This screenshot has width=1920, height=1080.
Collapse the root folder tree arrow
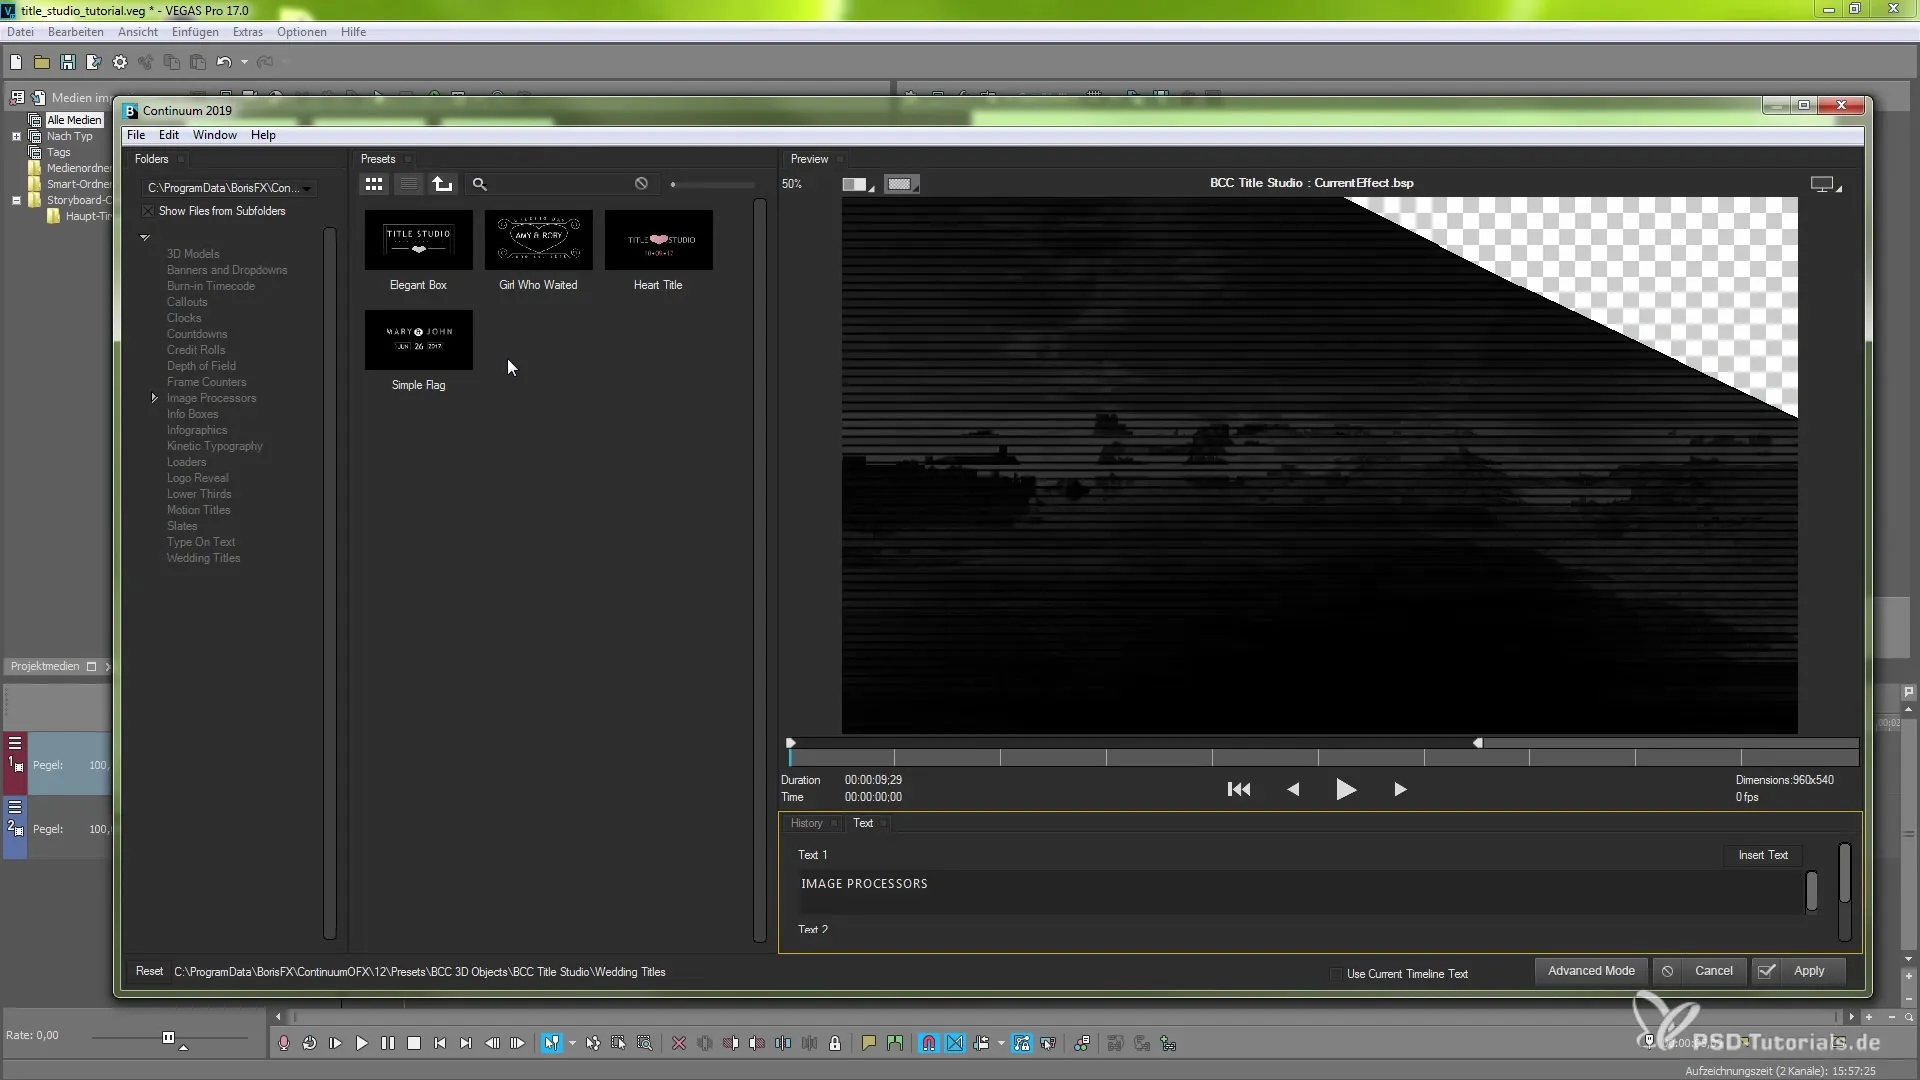(145, 238)
